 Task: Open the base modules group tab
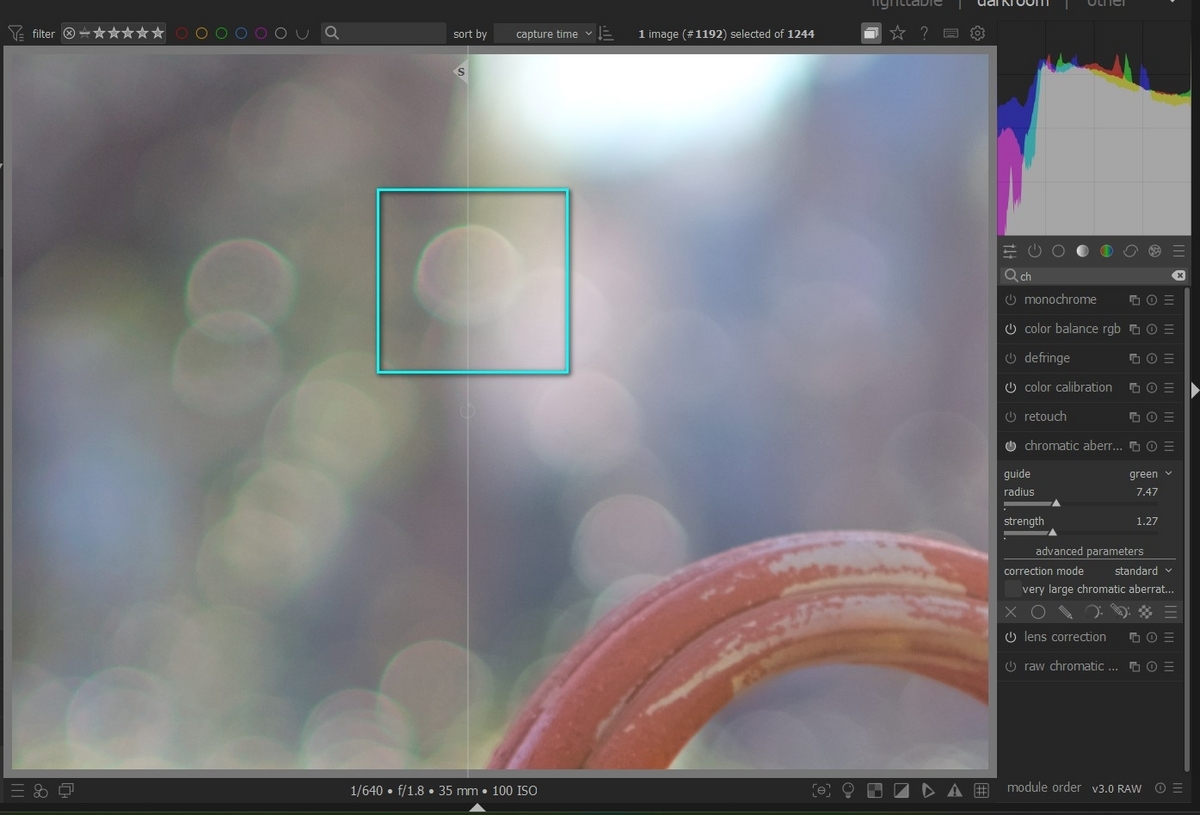click(1058, 251)
